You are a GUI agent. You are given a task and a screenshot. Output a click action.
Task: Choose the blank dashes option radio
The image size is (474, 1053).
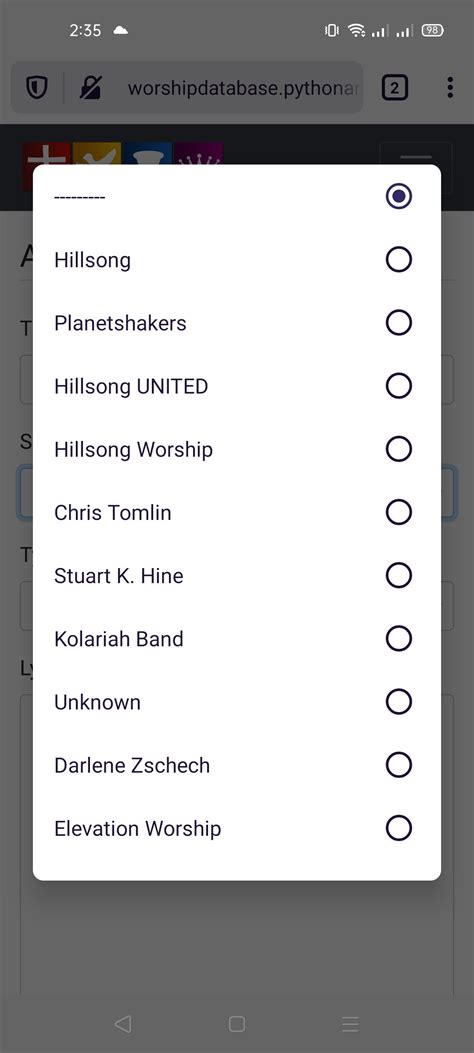point(399,197)
